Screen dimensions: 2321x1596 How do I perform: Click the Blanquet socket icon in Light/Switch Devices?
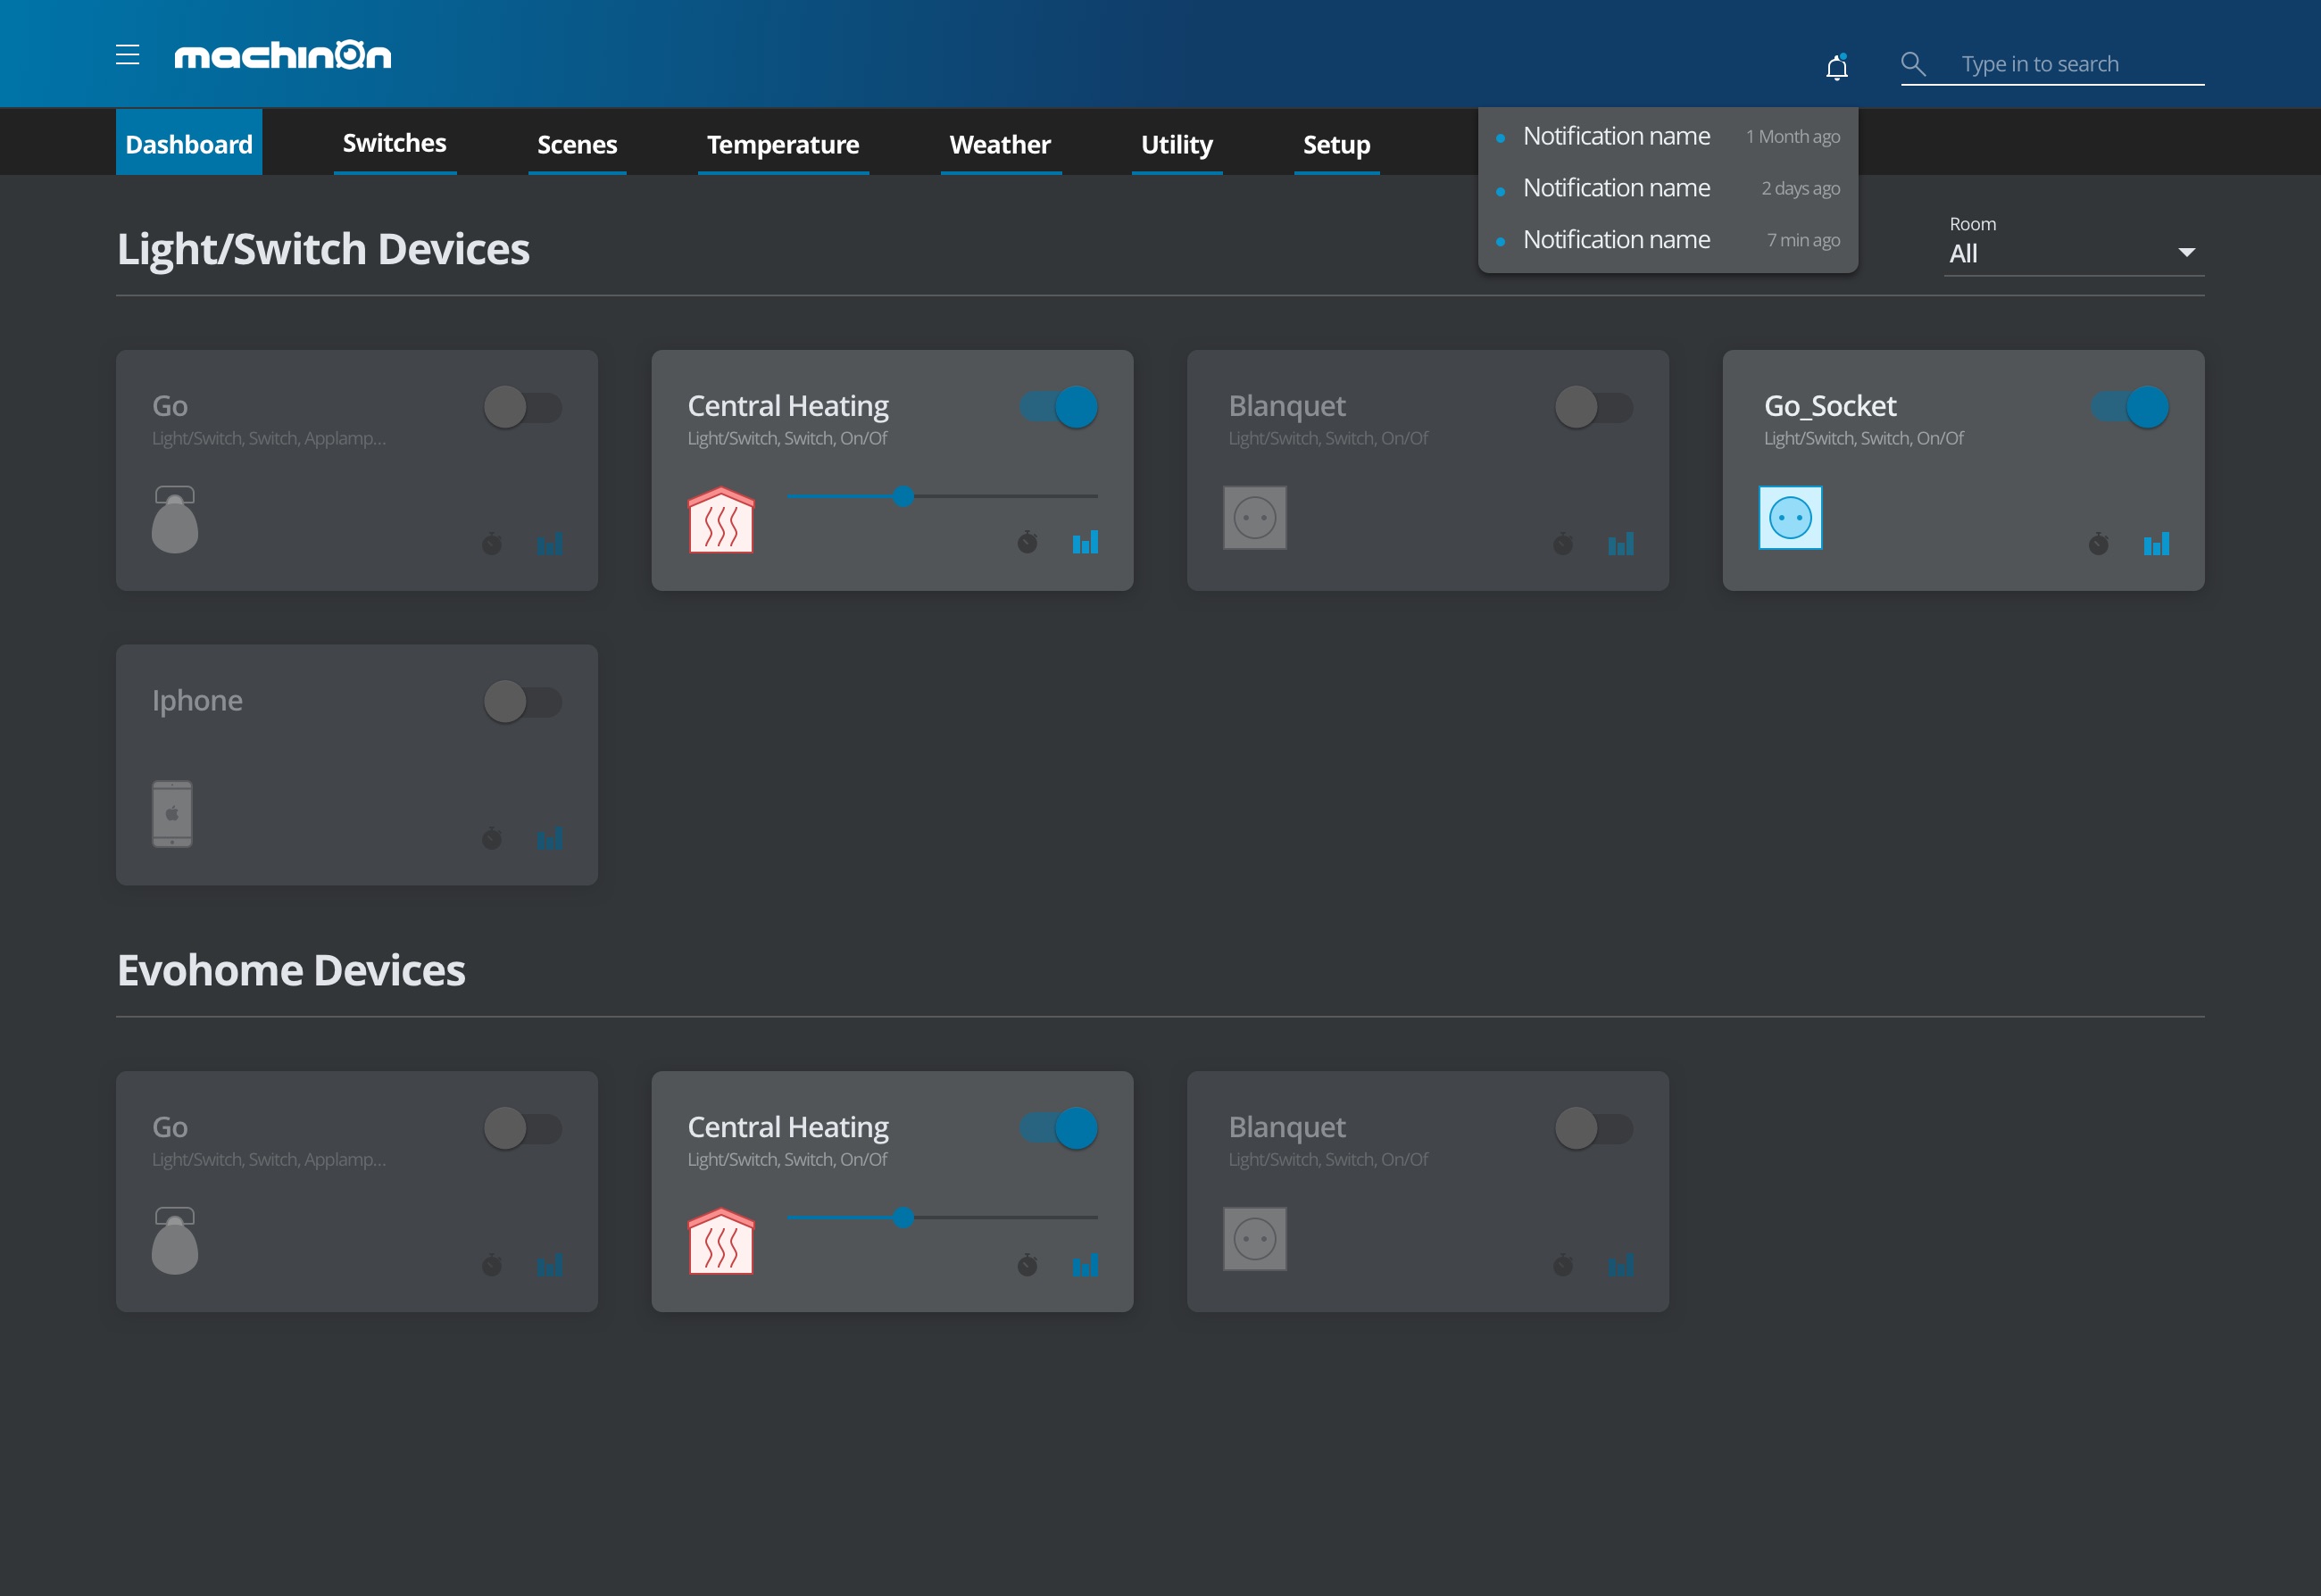(1255, 518)
